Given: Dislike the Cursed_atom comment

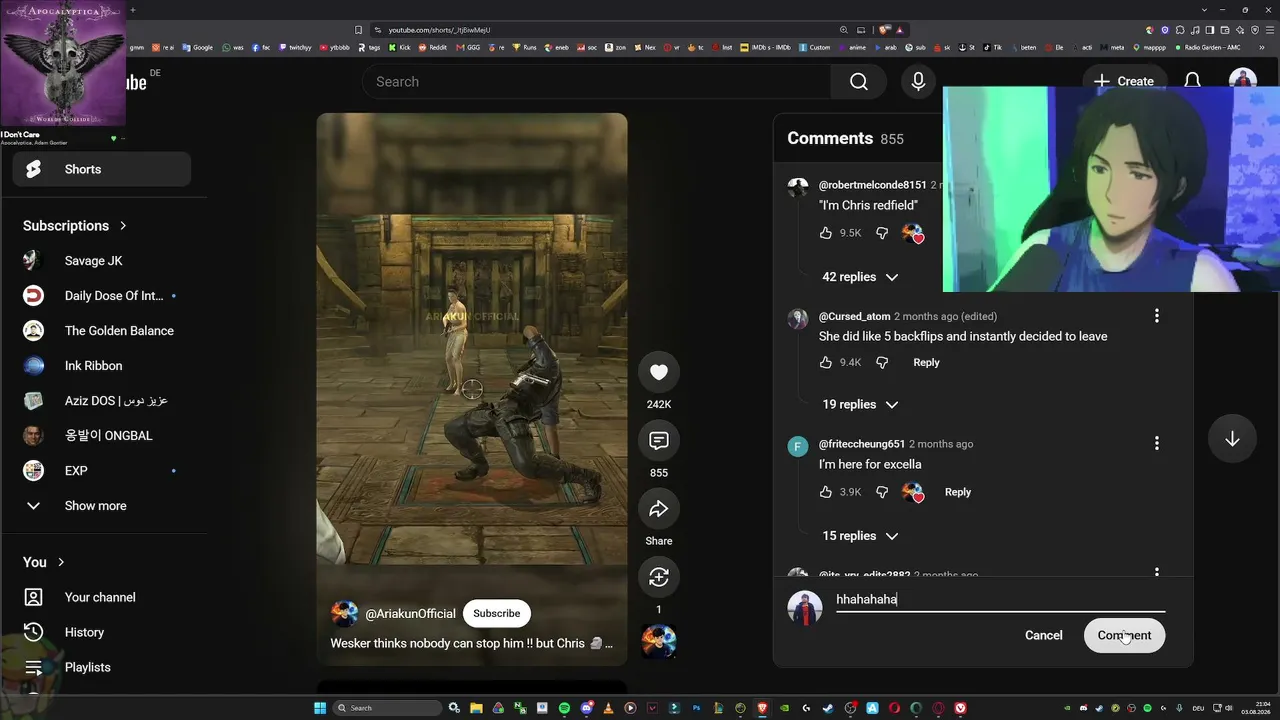Looking at the screenshot, I should point(882,363).
